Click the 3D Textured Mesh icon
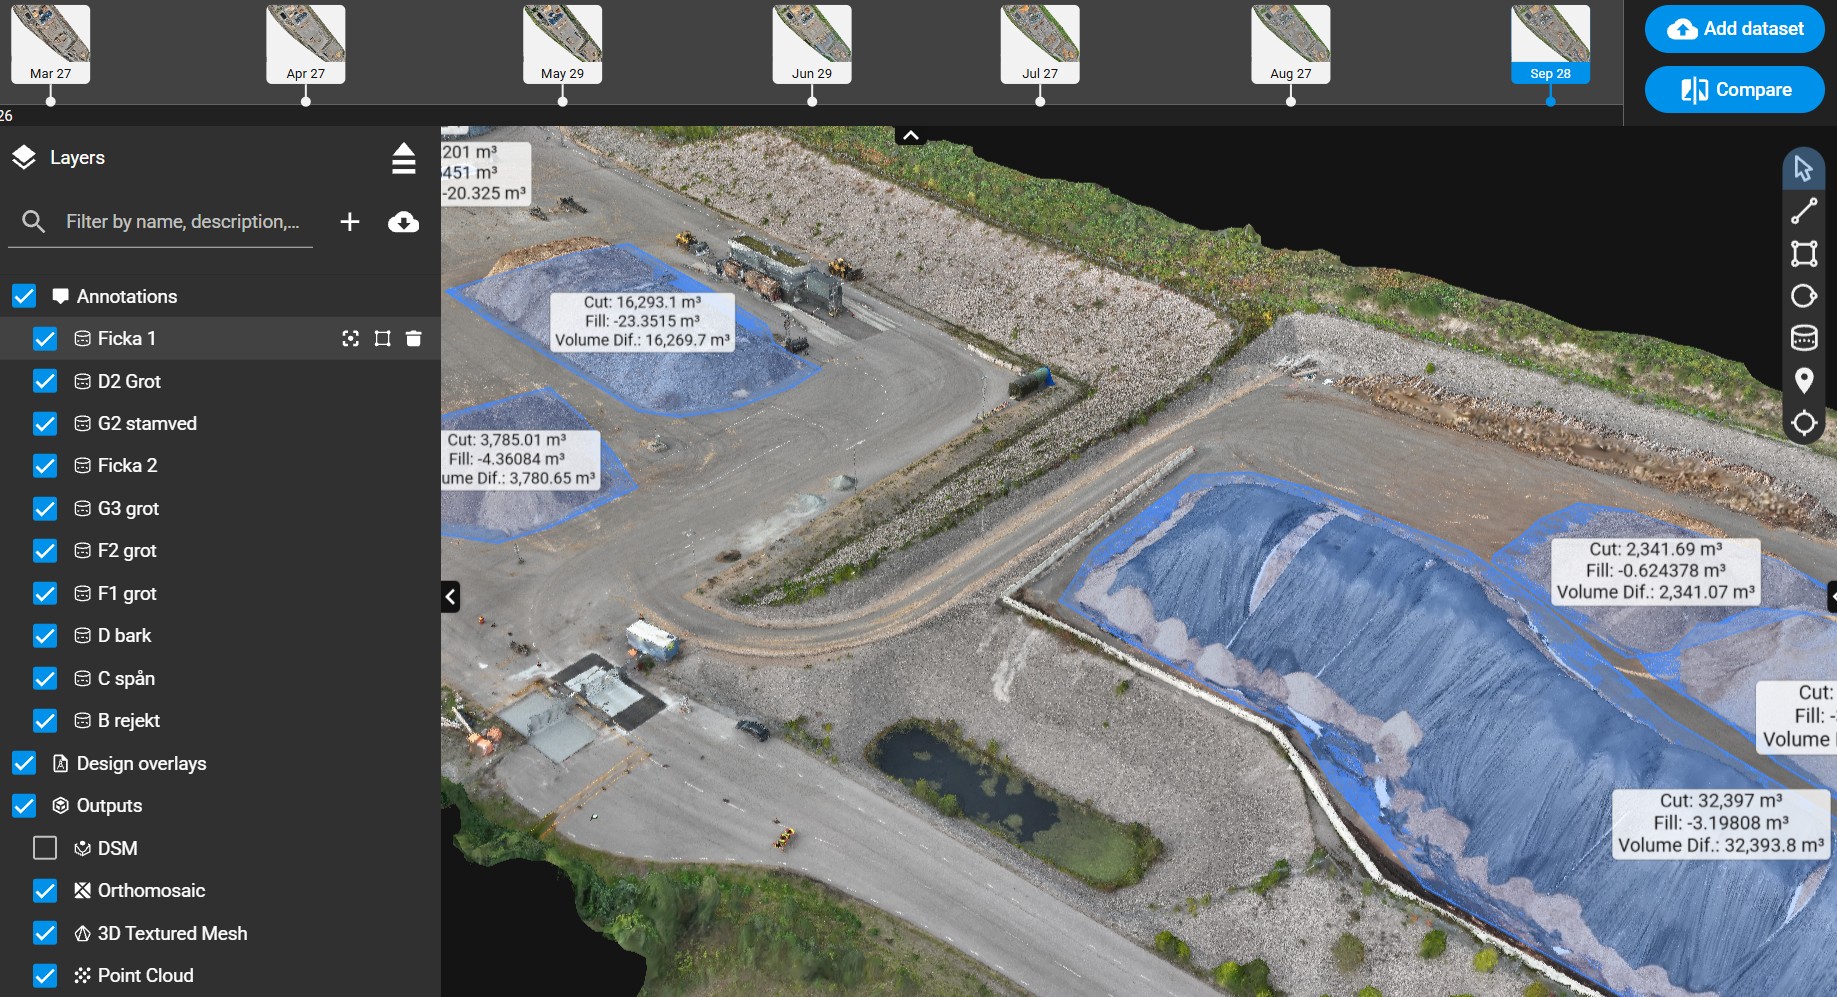Viewport: 1837px width, 997px height. pyautogui.click(x=83, y=933)
